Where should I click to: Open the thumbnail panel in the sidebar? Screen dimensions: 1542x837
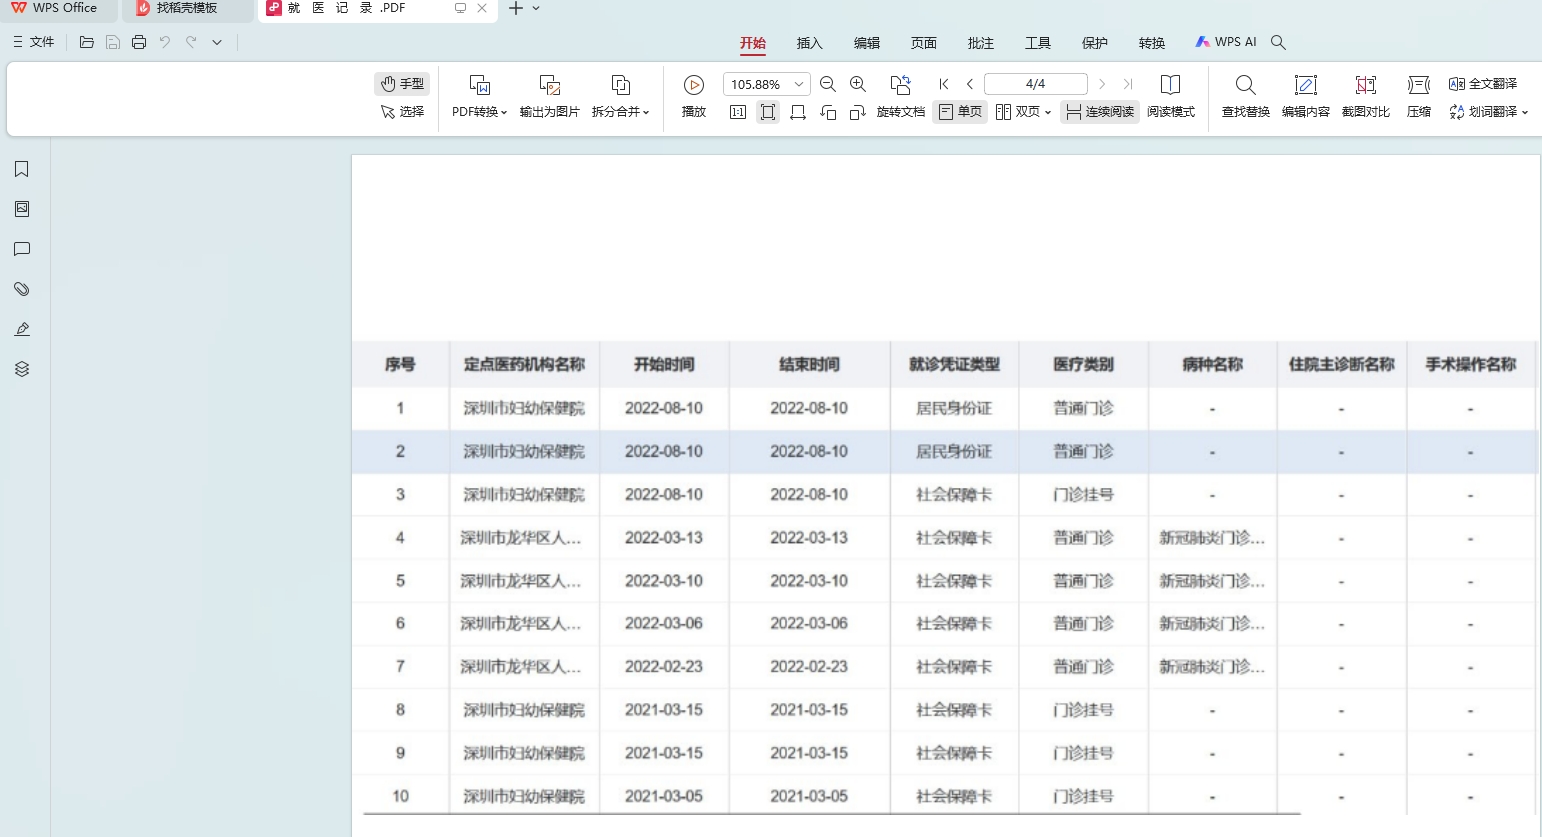pos(22,209)
